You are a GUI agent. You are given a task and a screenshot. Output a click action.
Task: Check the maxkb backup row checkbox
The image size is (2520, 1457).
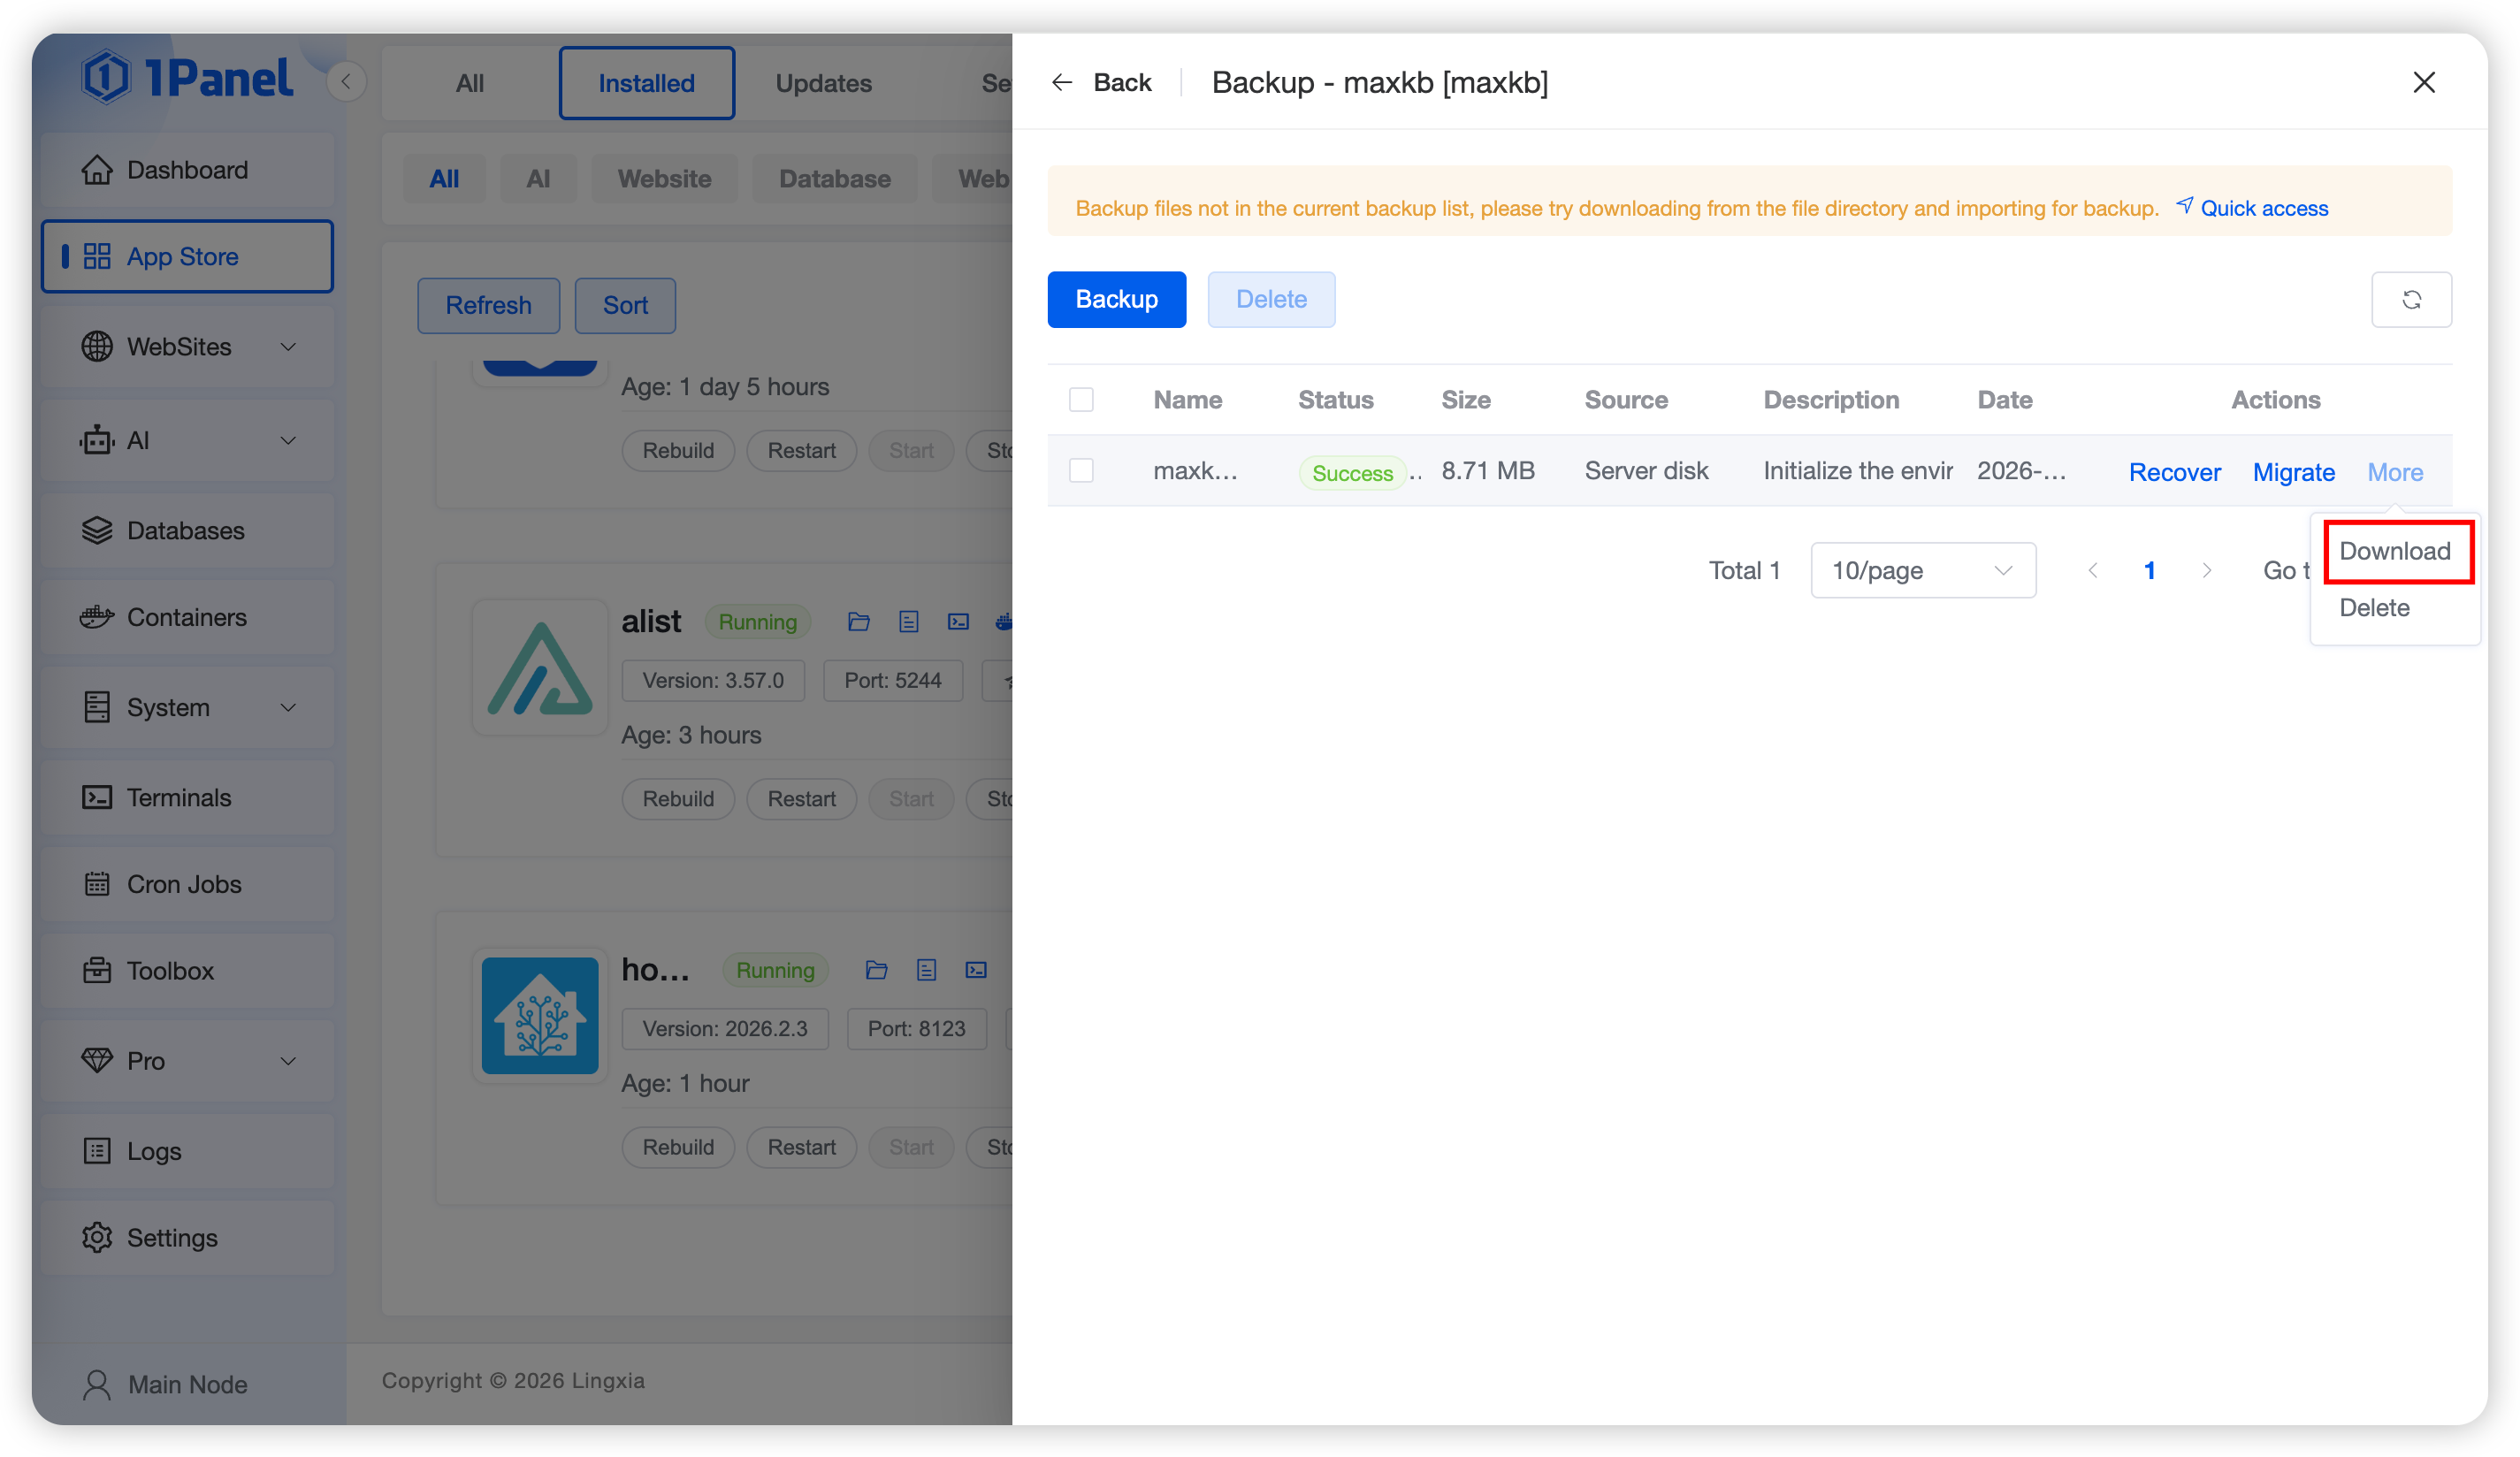(x=1081, y=470)
